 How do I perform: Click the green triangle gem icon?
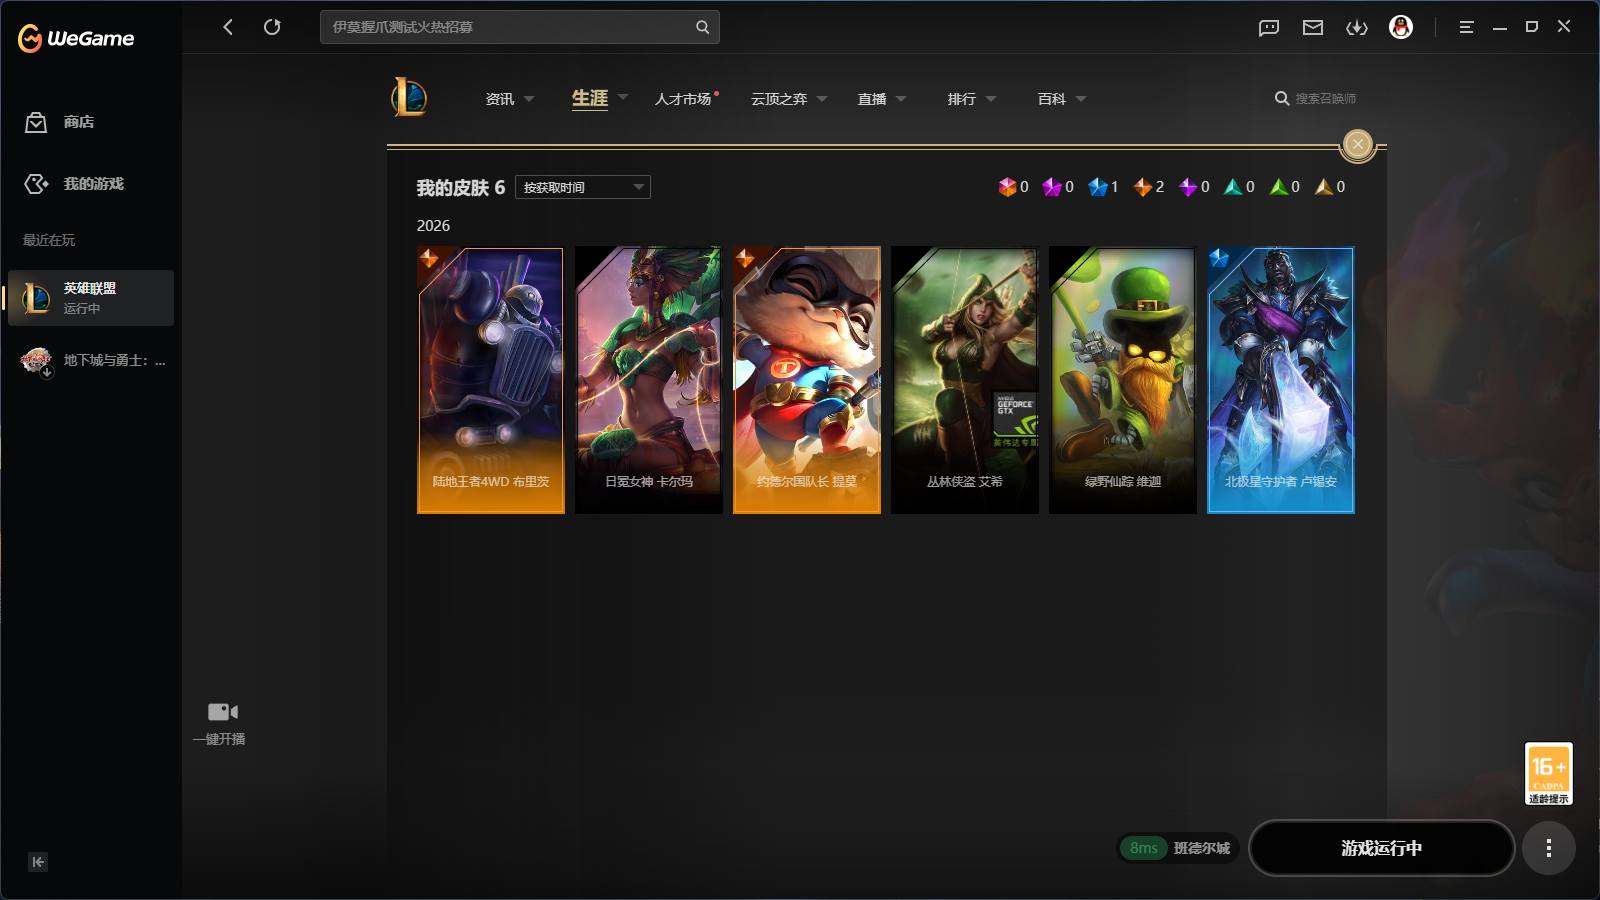[x=1279, y=187]
